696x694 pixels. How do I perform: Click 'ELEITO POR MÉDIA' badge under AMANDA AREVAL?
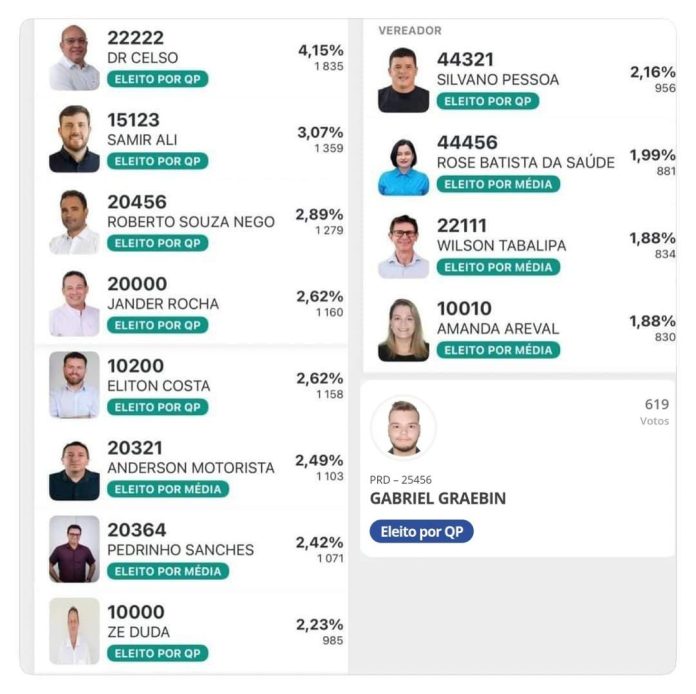pos(498,350)
